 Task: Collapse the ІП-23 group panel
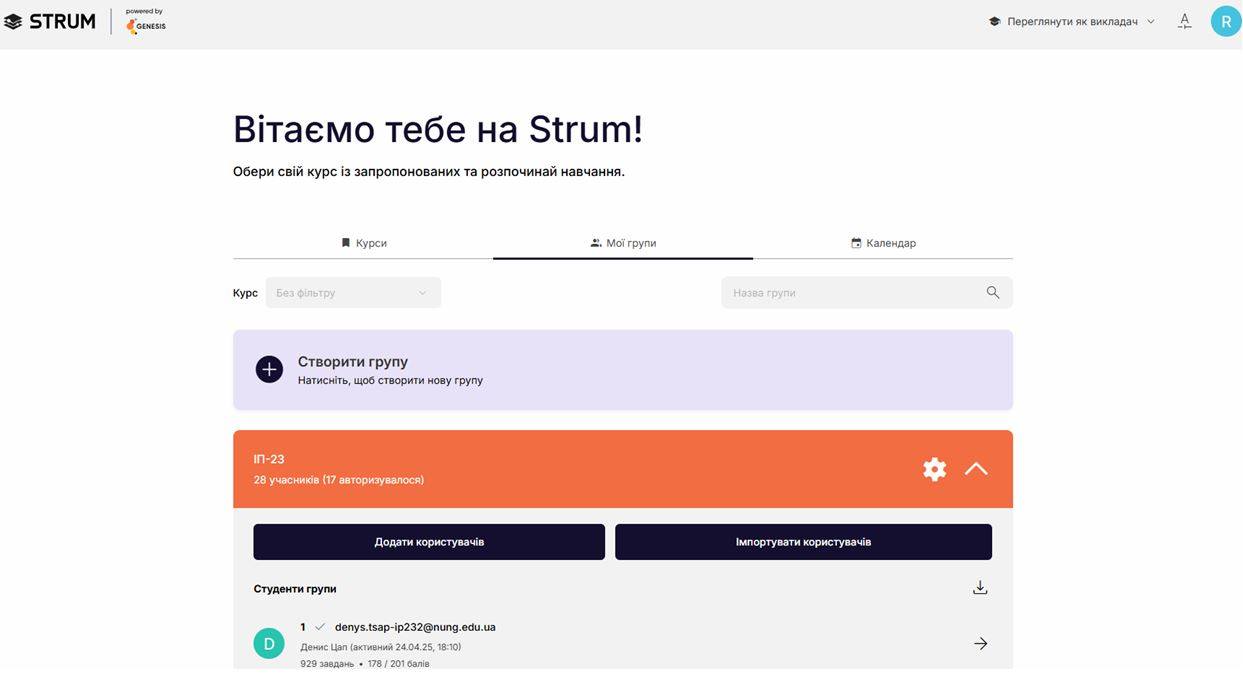coord(976,469)
